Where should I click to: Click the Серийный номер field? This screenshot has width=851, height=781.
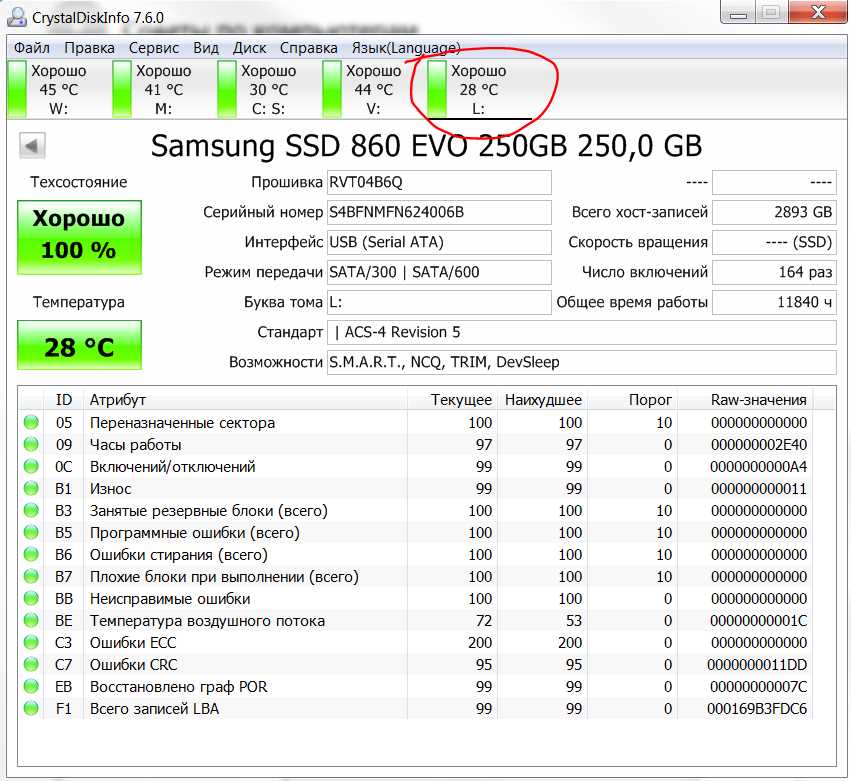[x=439, y=212]
